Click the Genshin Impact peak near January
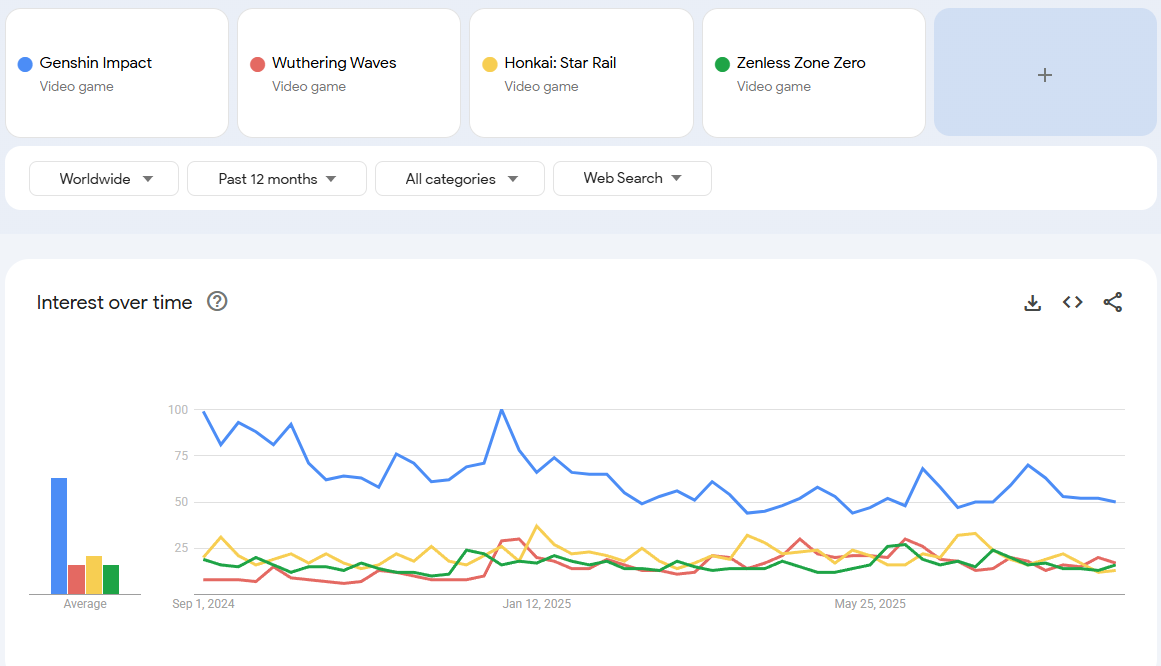 click(x=501, y=410)
